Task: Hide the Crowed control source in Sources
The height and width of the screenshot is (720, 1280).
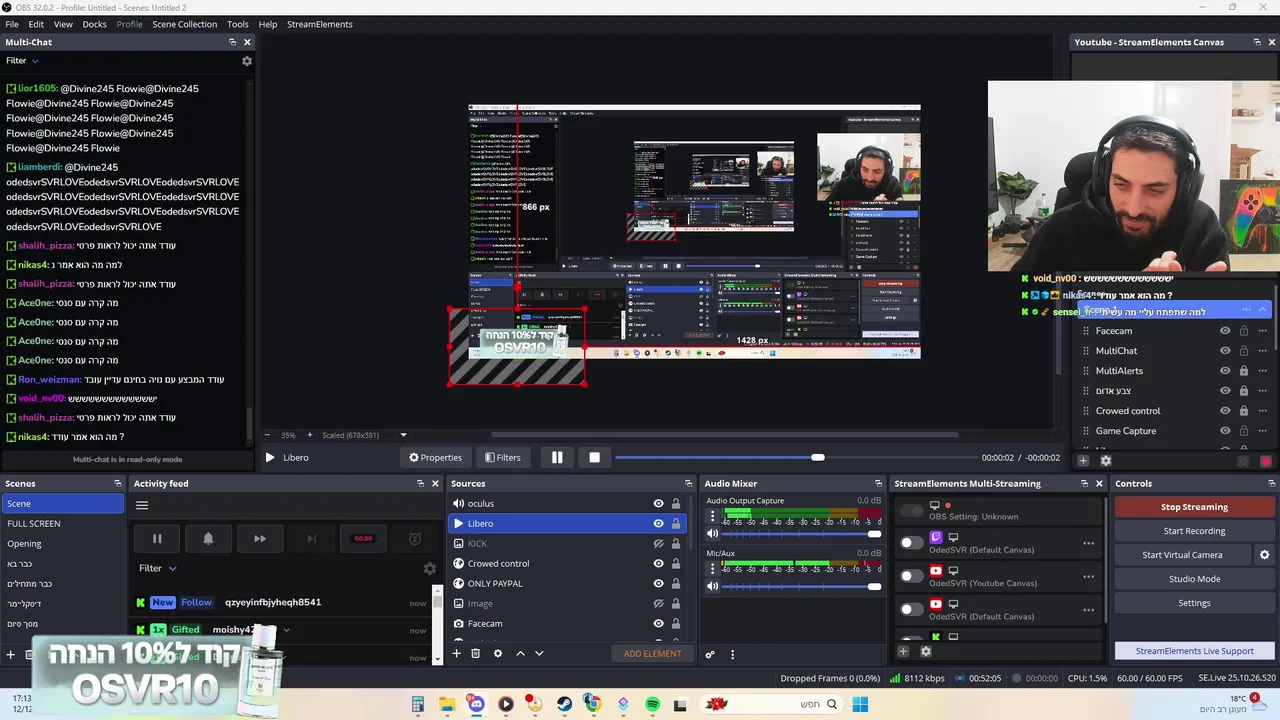Action: [x=658, y=564]
